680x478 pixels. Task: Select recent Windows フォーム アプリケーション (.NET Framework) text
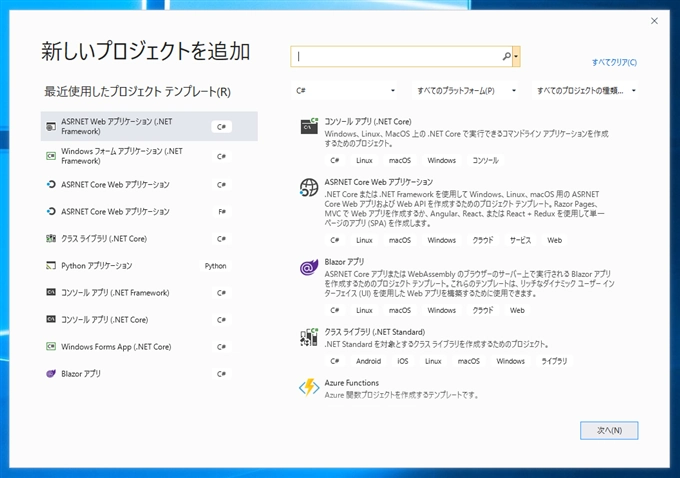pos(122,156)
